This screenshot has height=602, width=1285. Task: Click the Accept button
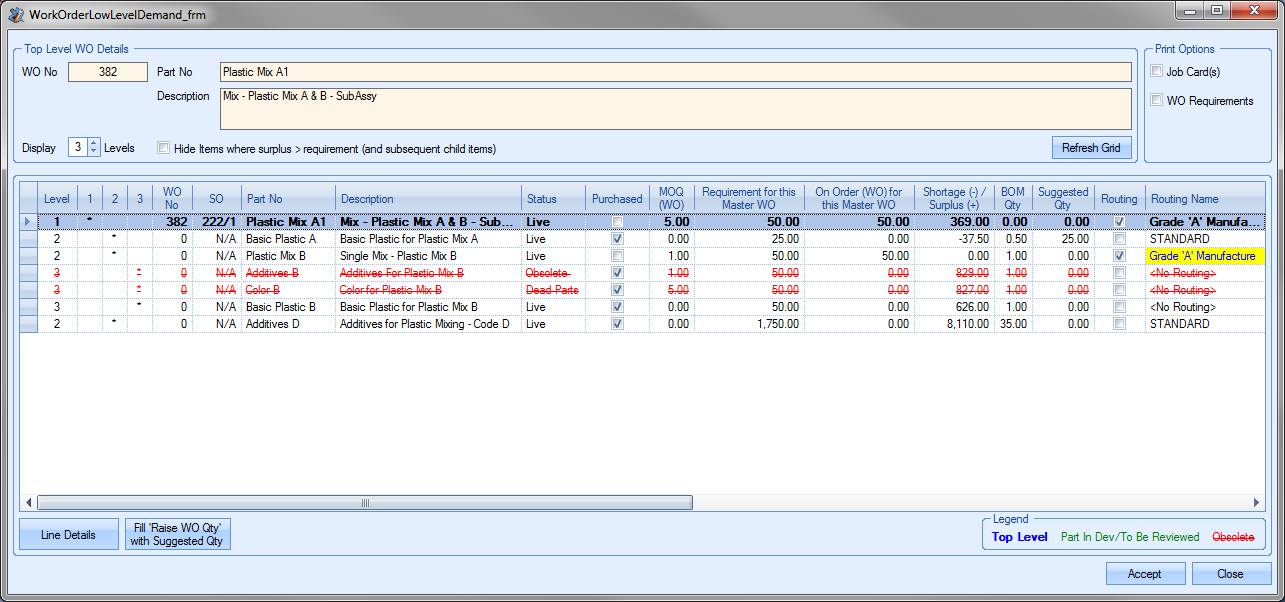point(1145,574)
